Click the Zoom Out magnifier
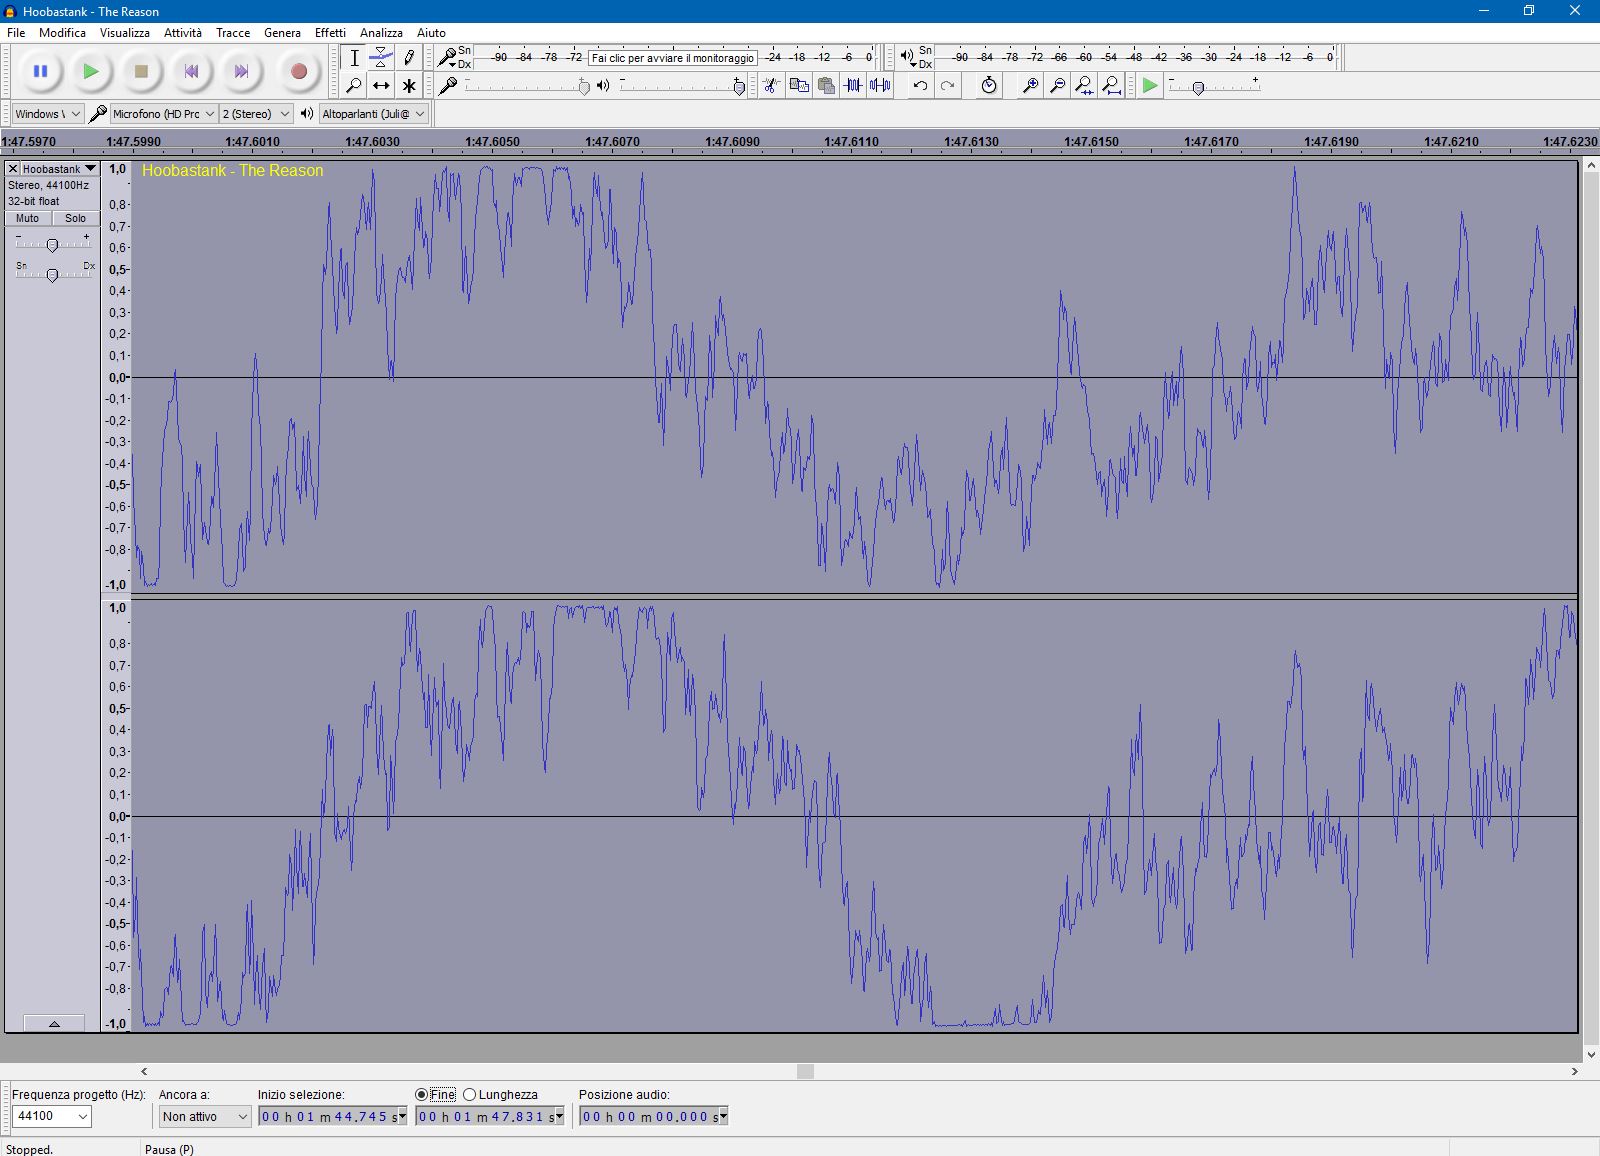 point(1057,86)
